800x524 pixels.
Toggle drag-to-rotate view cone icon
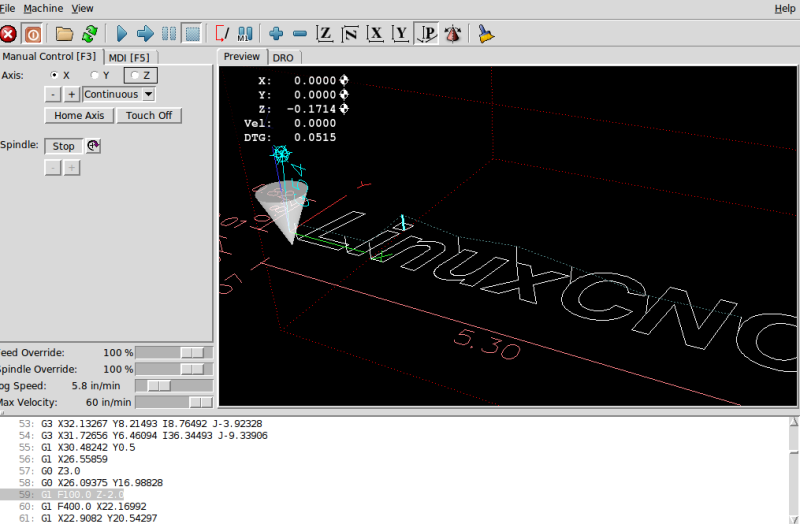pos(453,34)
